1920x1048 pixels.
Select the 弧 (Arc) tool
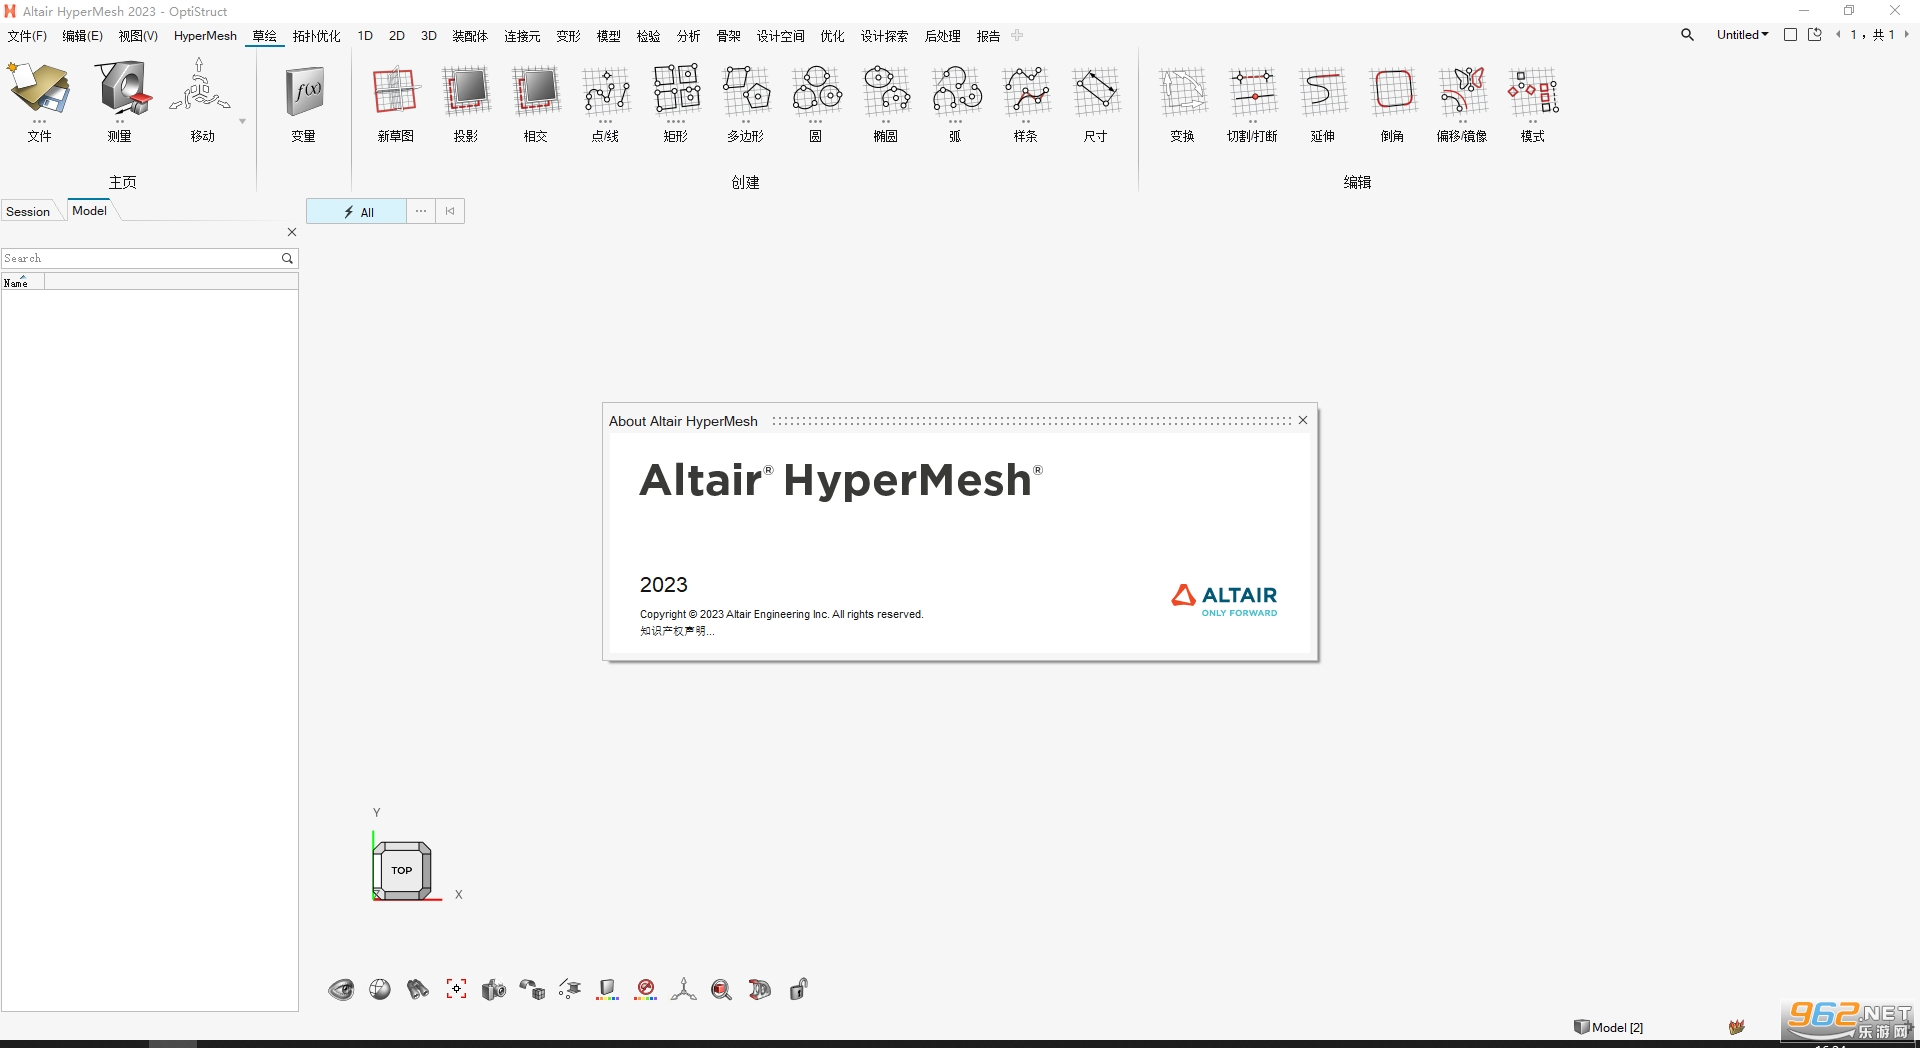pyautogui.click(x=956, y=91)
